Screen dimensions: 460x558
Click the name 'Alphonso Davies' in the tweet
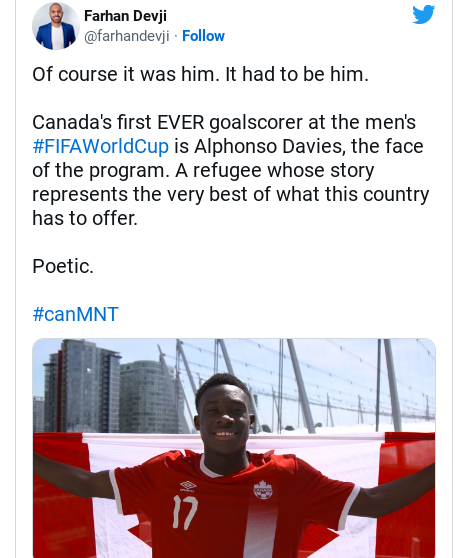tap(269, 146)
